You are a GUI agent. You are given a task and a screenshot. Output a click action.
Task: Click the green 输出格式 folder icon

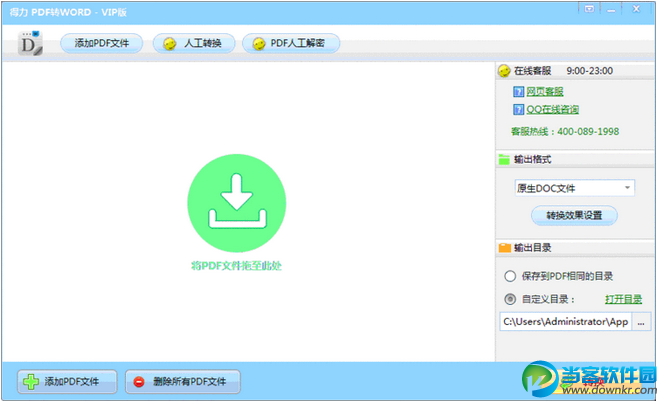pyautogui.click(x=504, y=159)
